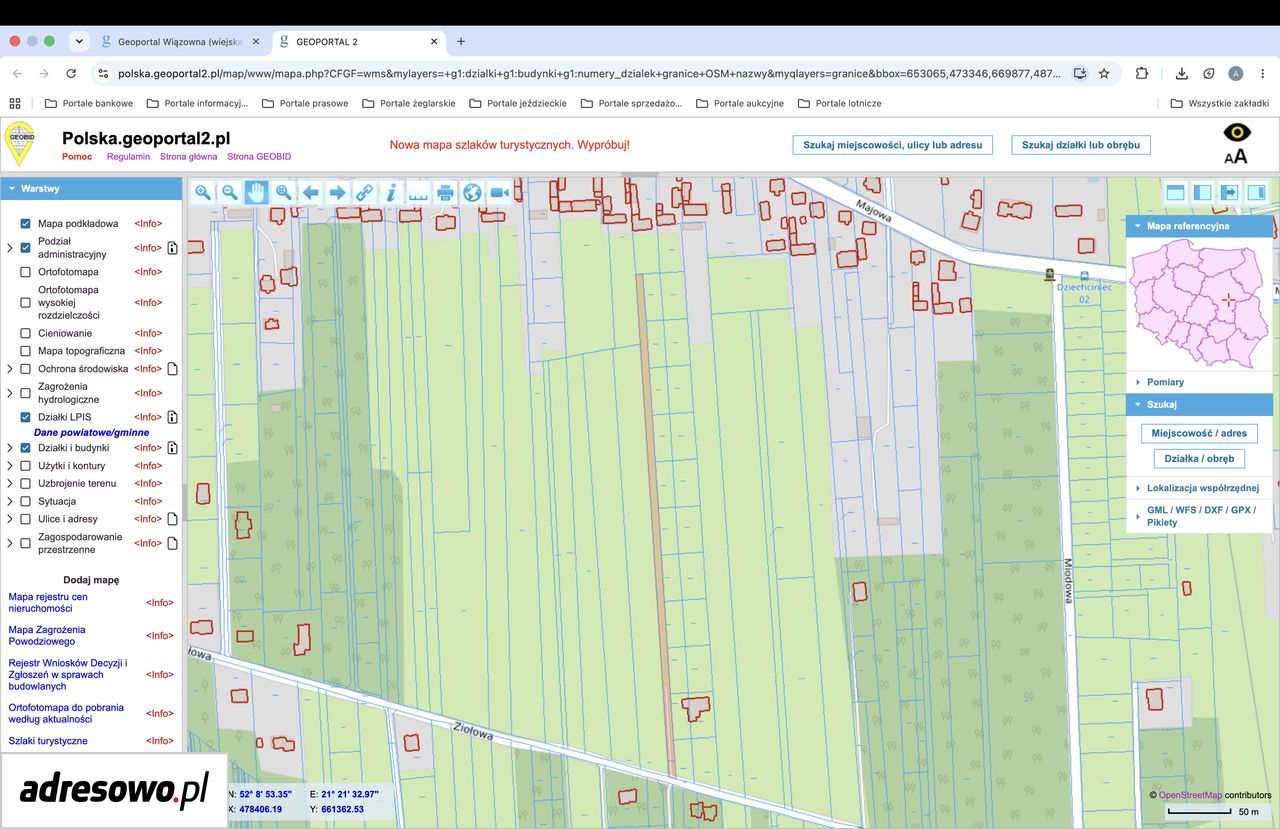Click Szukaj działki lub obrębu button
1280x829 pixels.
click(1081, 145)
